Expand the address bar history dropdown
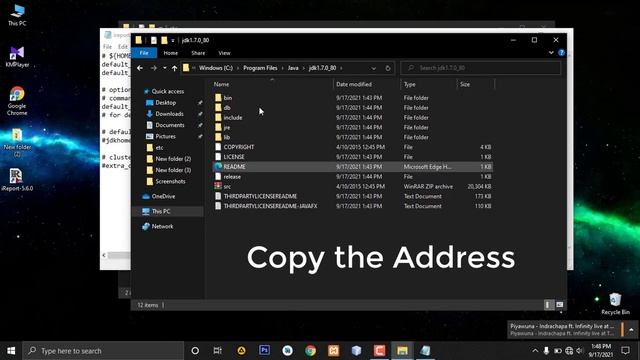Image resolution: width=640 pixels, height=360 pixels. tap(373, 68)
